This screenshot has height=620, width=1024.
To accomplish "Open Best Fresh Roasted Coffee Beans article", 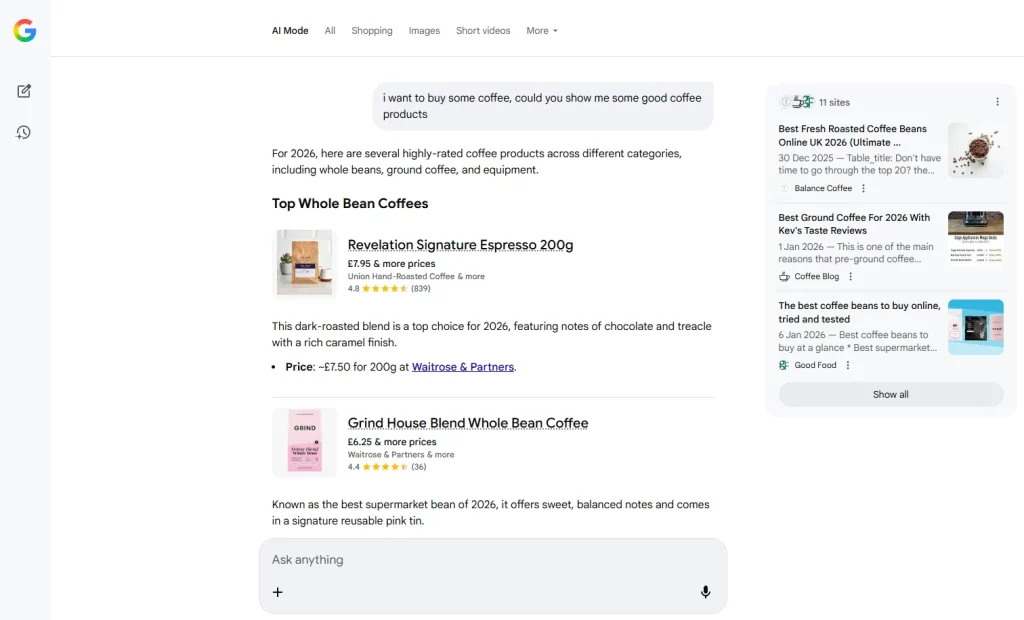I will coord(853,135).
